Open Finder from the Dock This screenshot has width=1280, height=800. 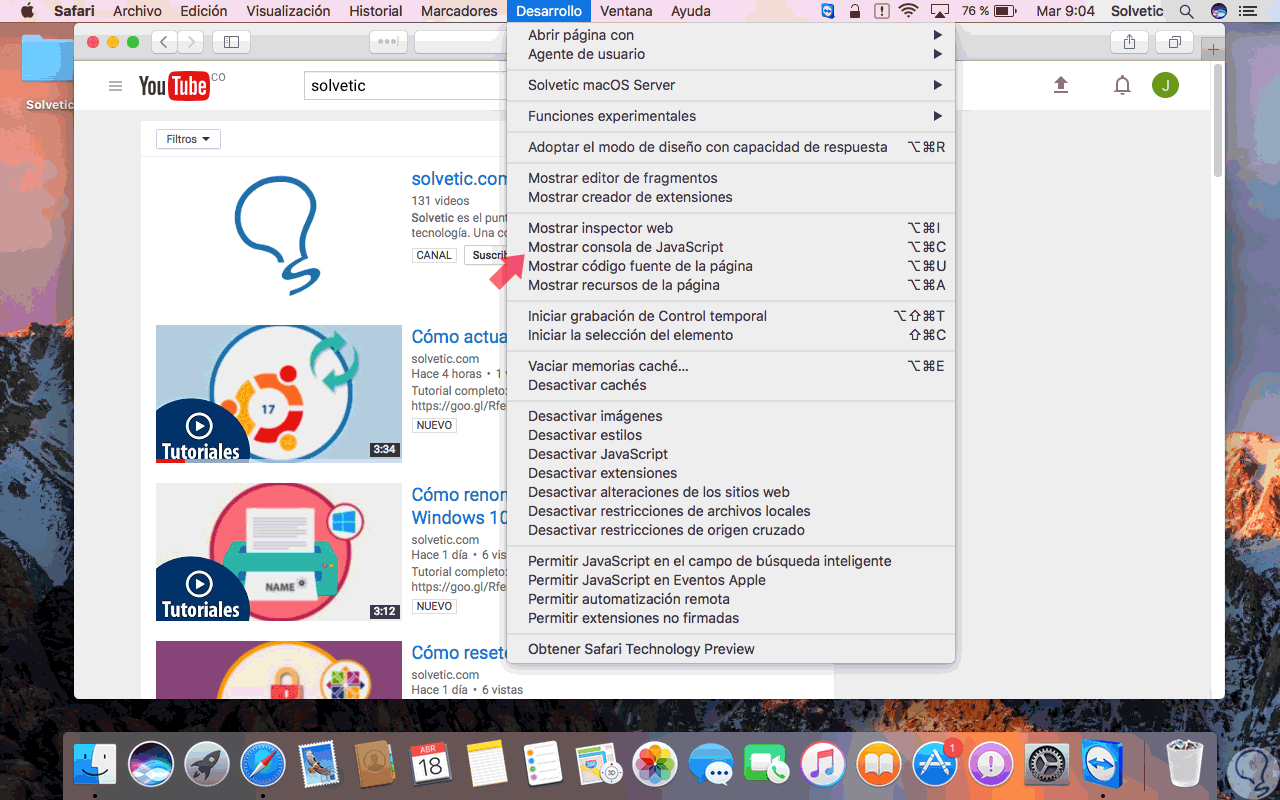(x=96, y=765)
